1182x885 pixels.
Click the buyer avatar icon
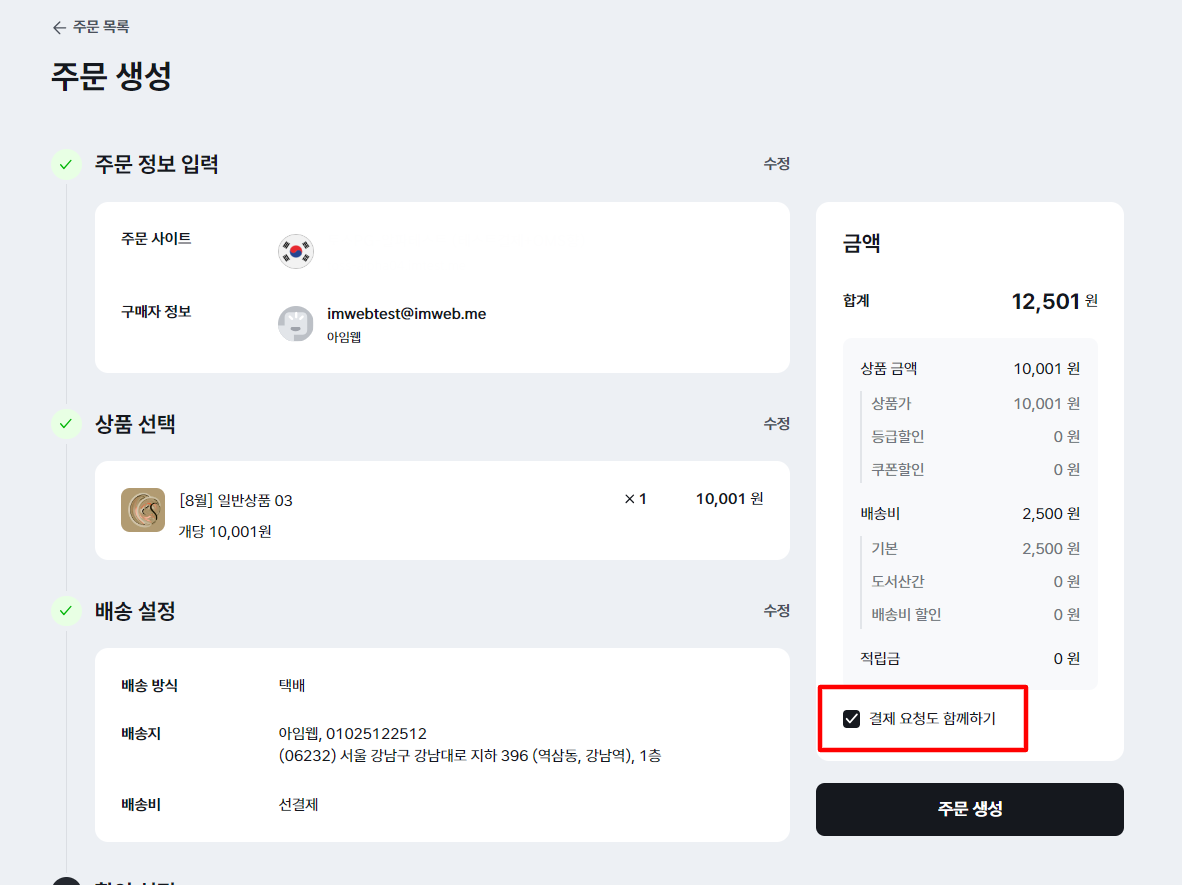(x=295, y=324)
